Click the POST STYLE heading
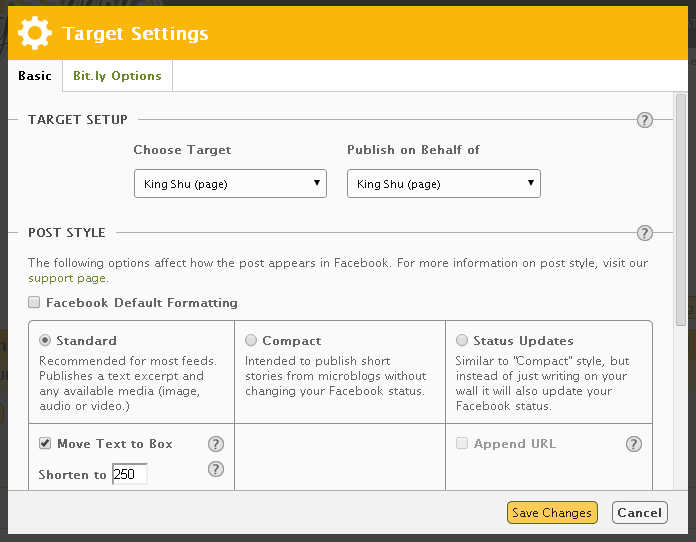Viewport: 696px width, 542px height. (67, 233)
